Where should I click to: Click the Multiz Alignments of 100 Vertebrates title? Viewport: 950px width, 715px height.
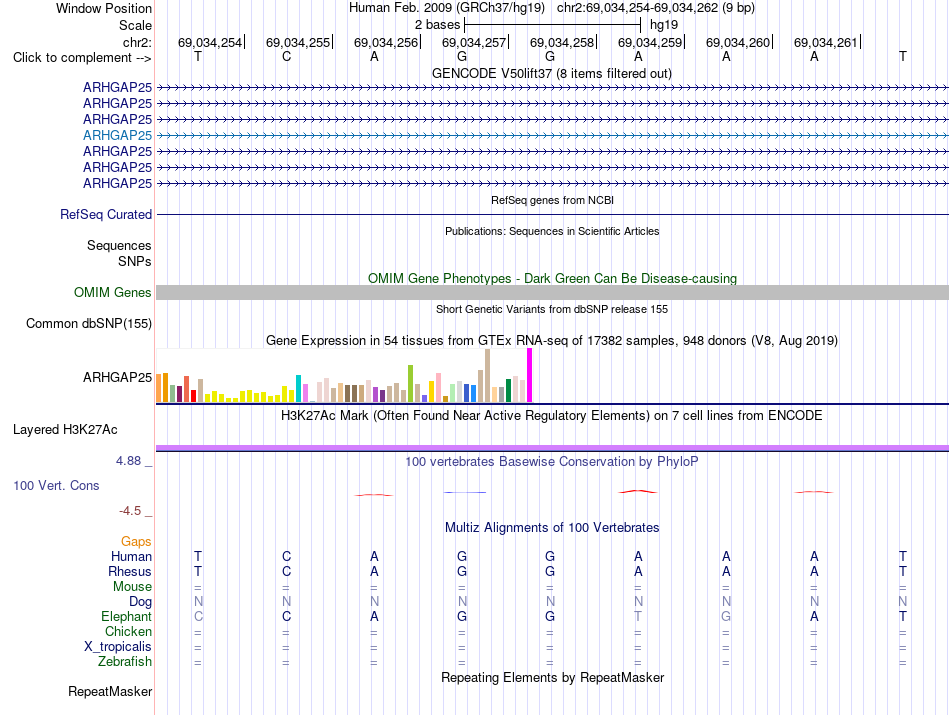coord(552,527)
